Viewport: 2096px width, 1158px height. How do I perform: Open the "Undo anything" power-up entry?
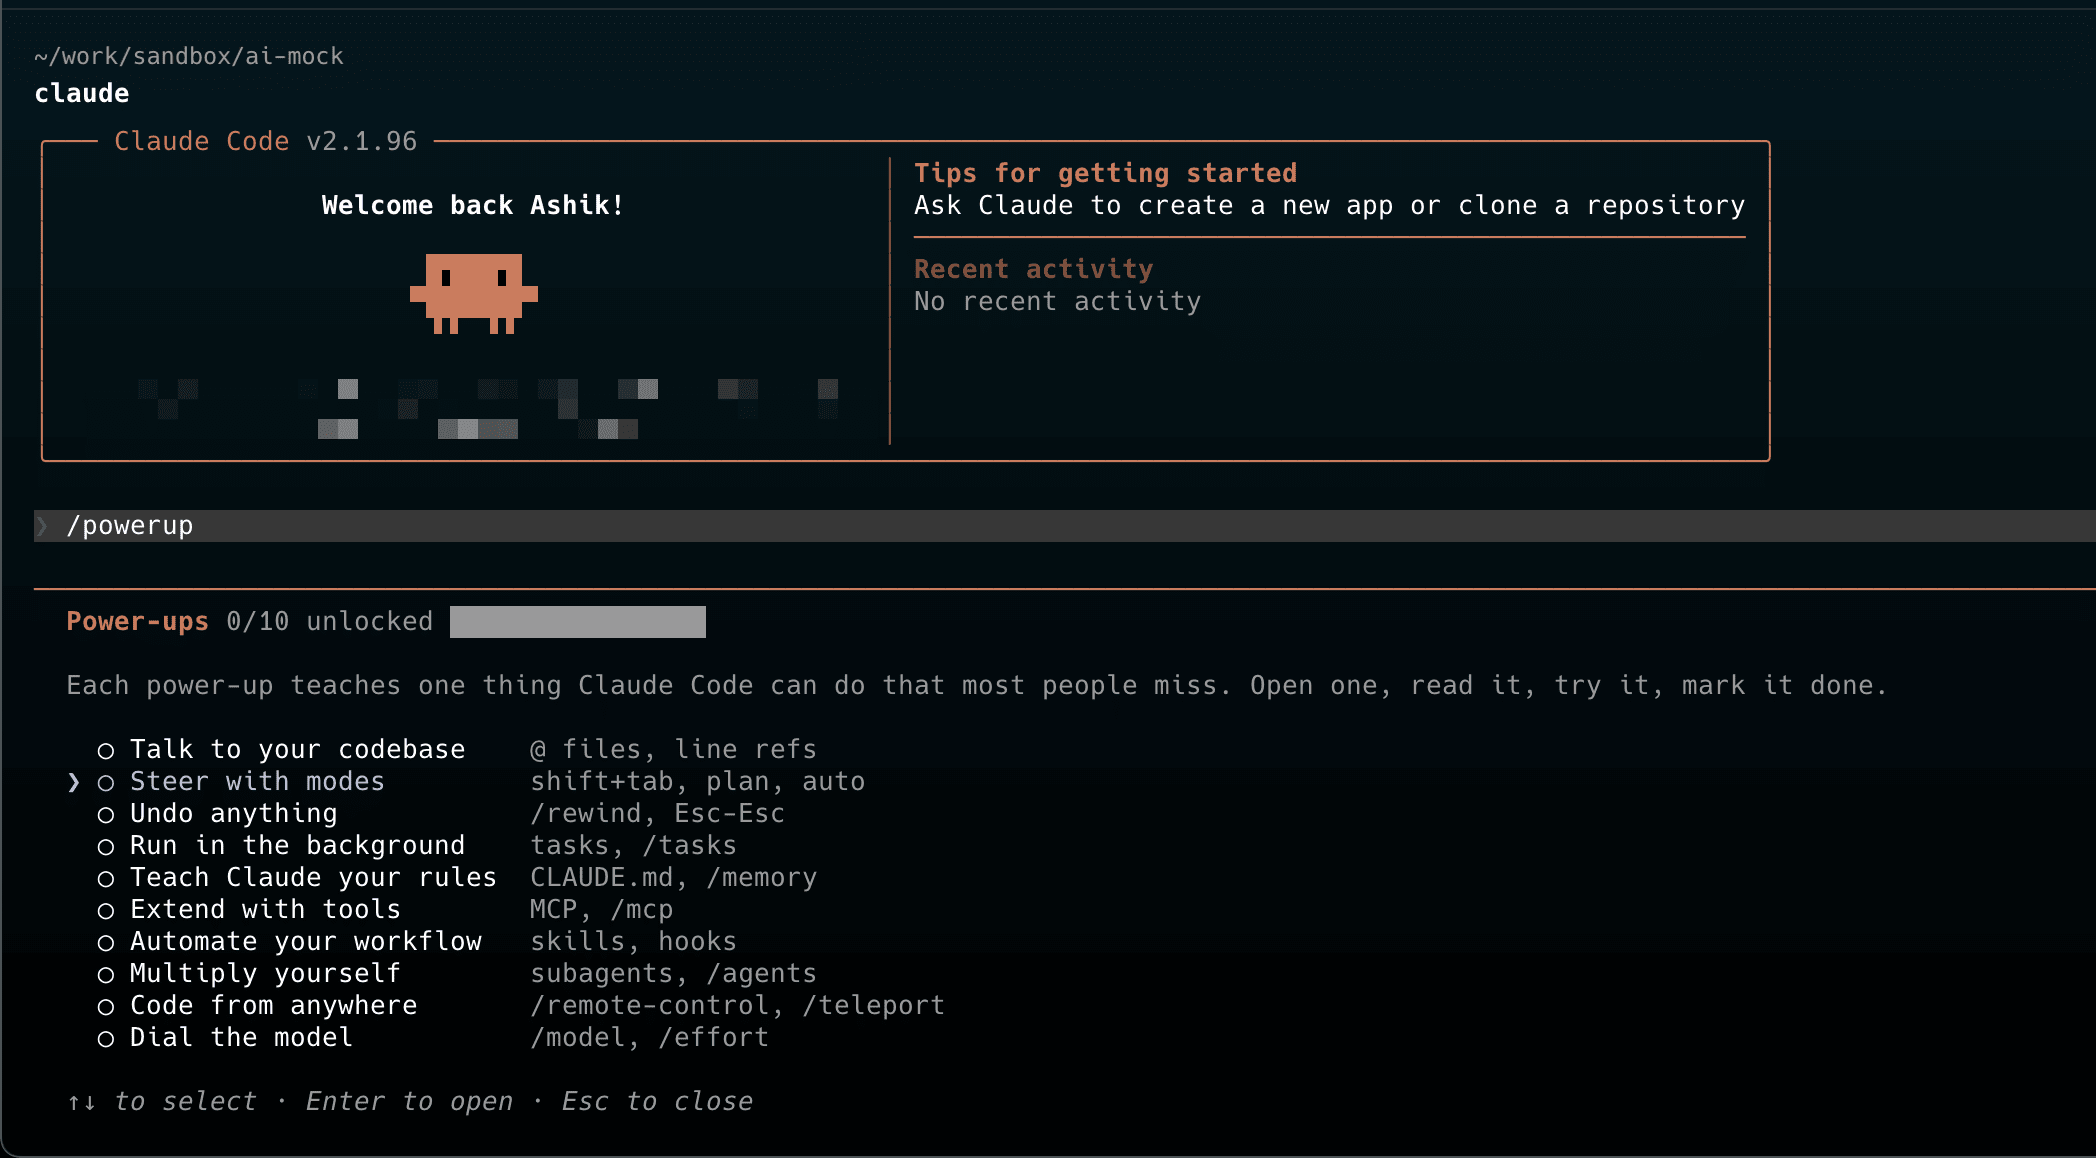[234, 813]
